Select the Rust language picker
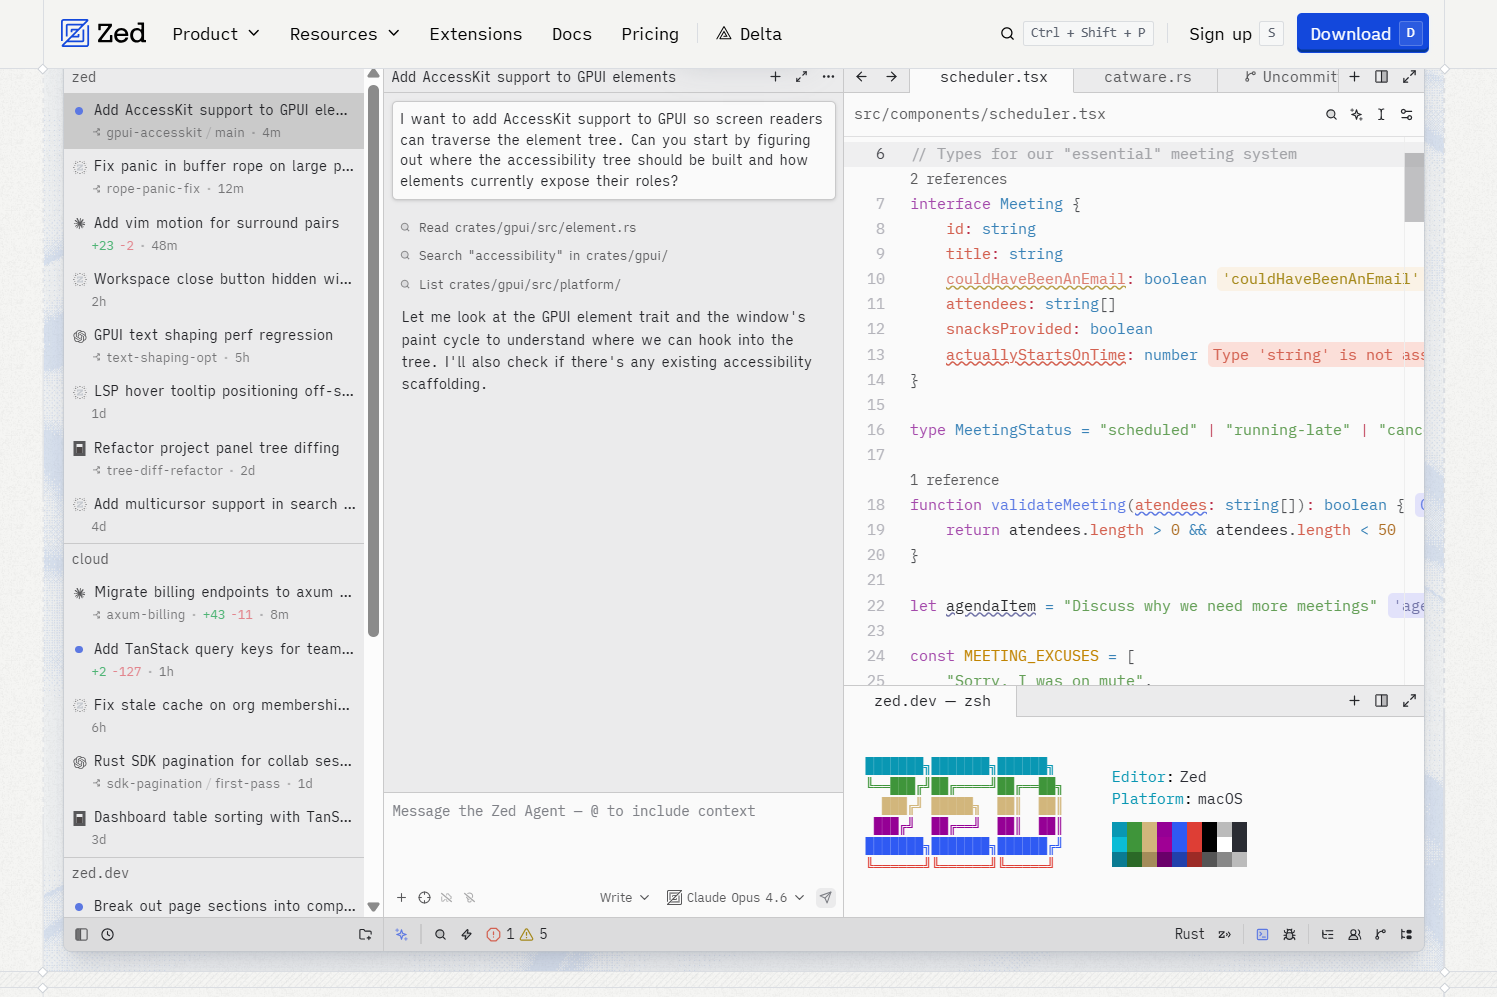Image resolution: width=1497 pixels, height=997 pixels. tap(1189, 935)
